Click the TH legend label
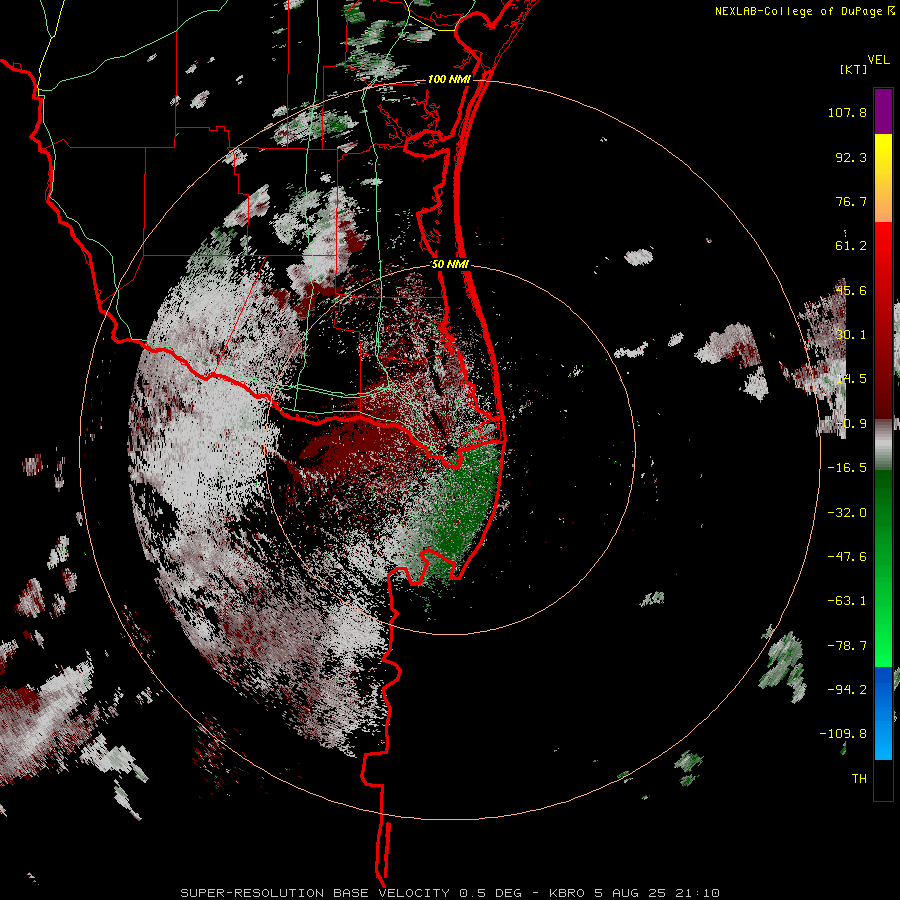Screen dimensions: 900x900 pos(859,779)
